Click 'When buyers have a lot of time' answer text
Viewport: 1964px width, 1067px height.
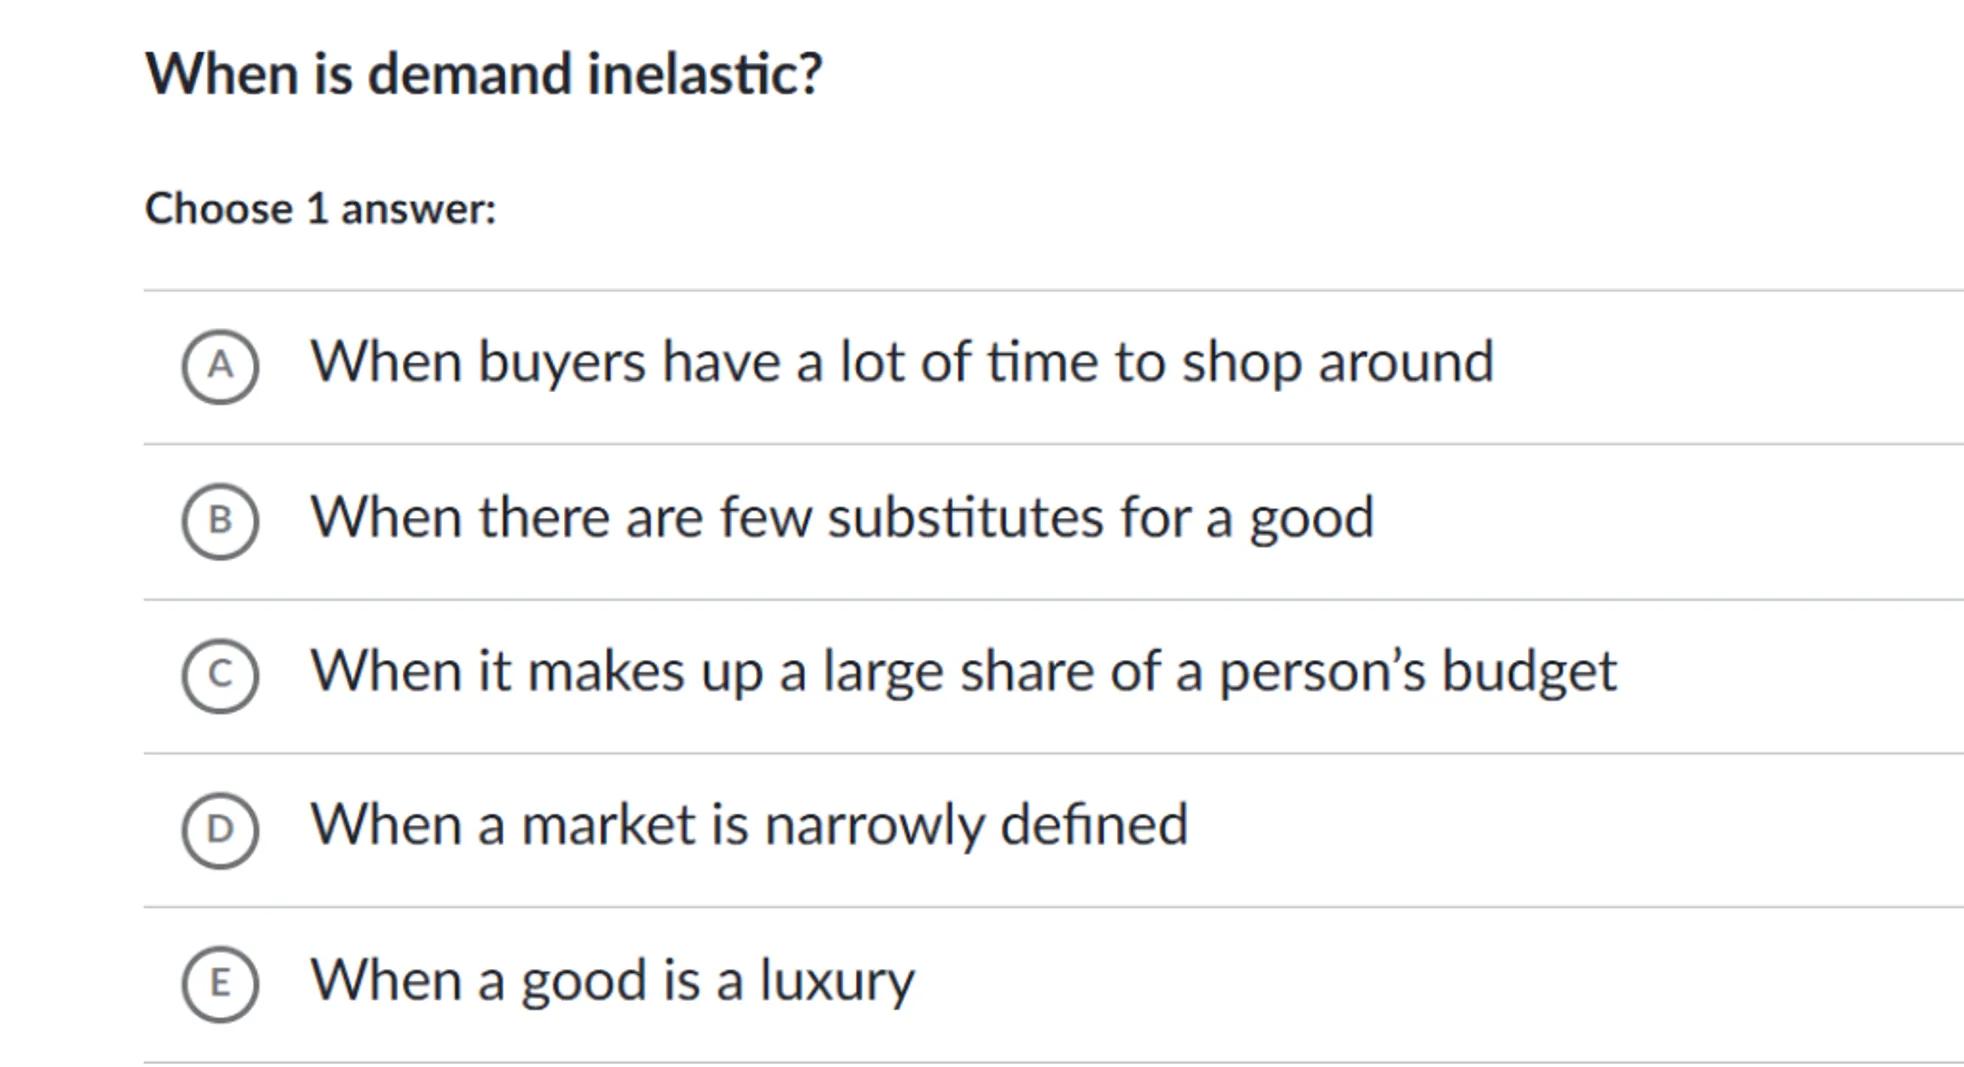tap(901, 362)
